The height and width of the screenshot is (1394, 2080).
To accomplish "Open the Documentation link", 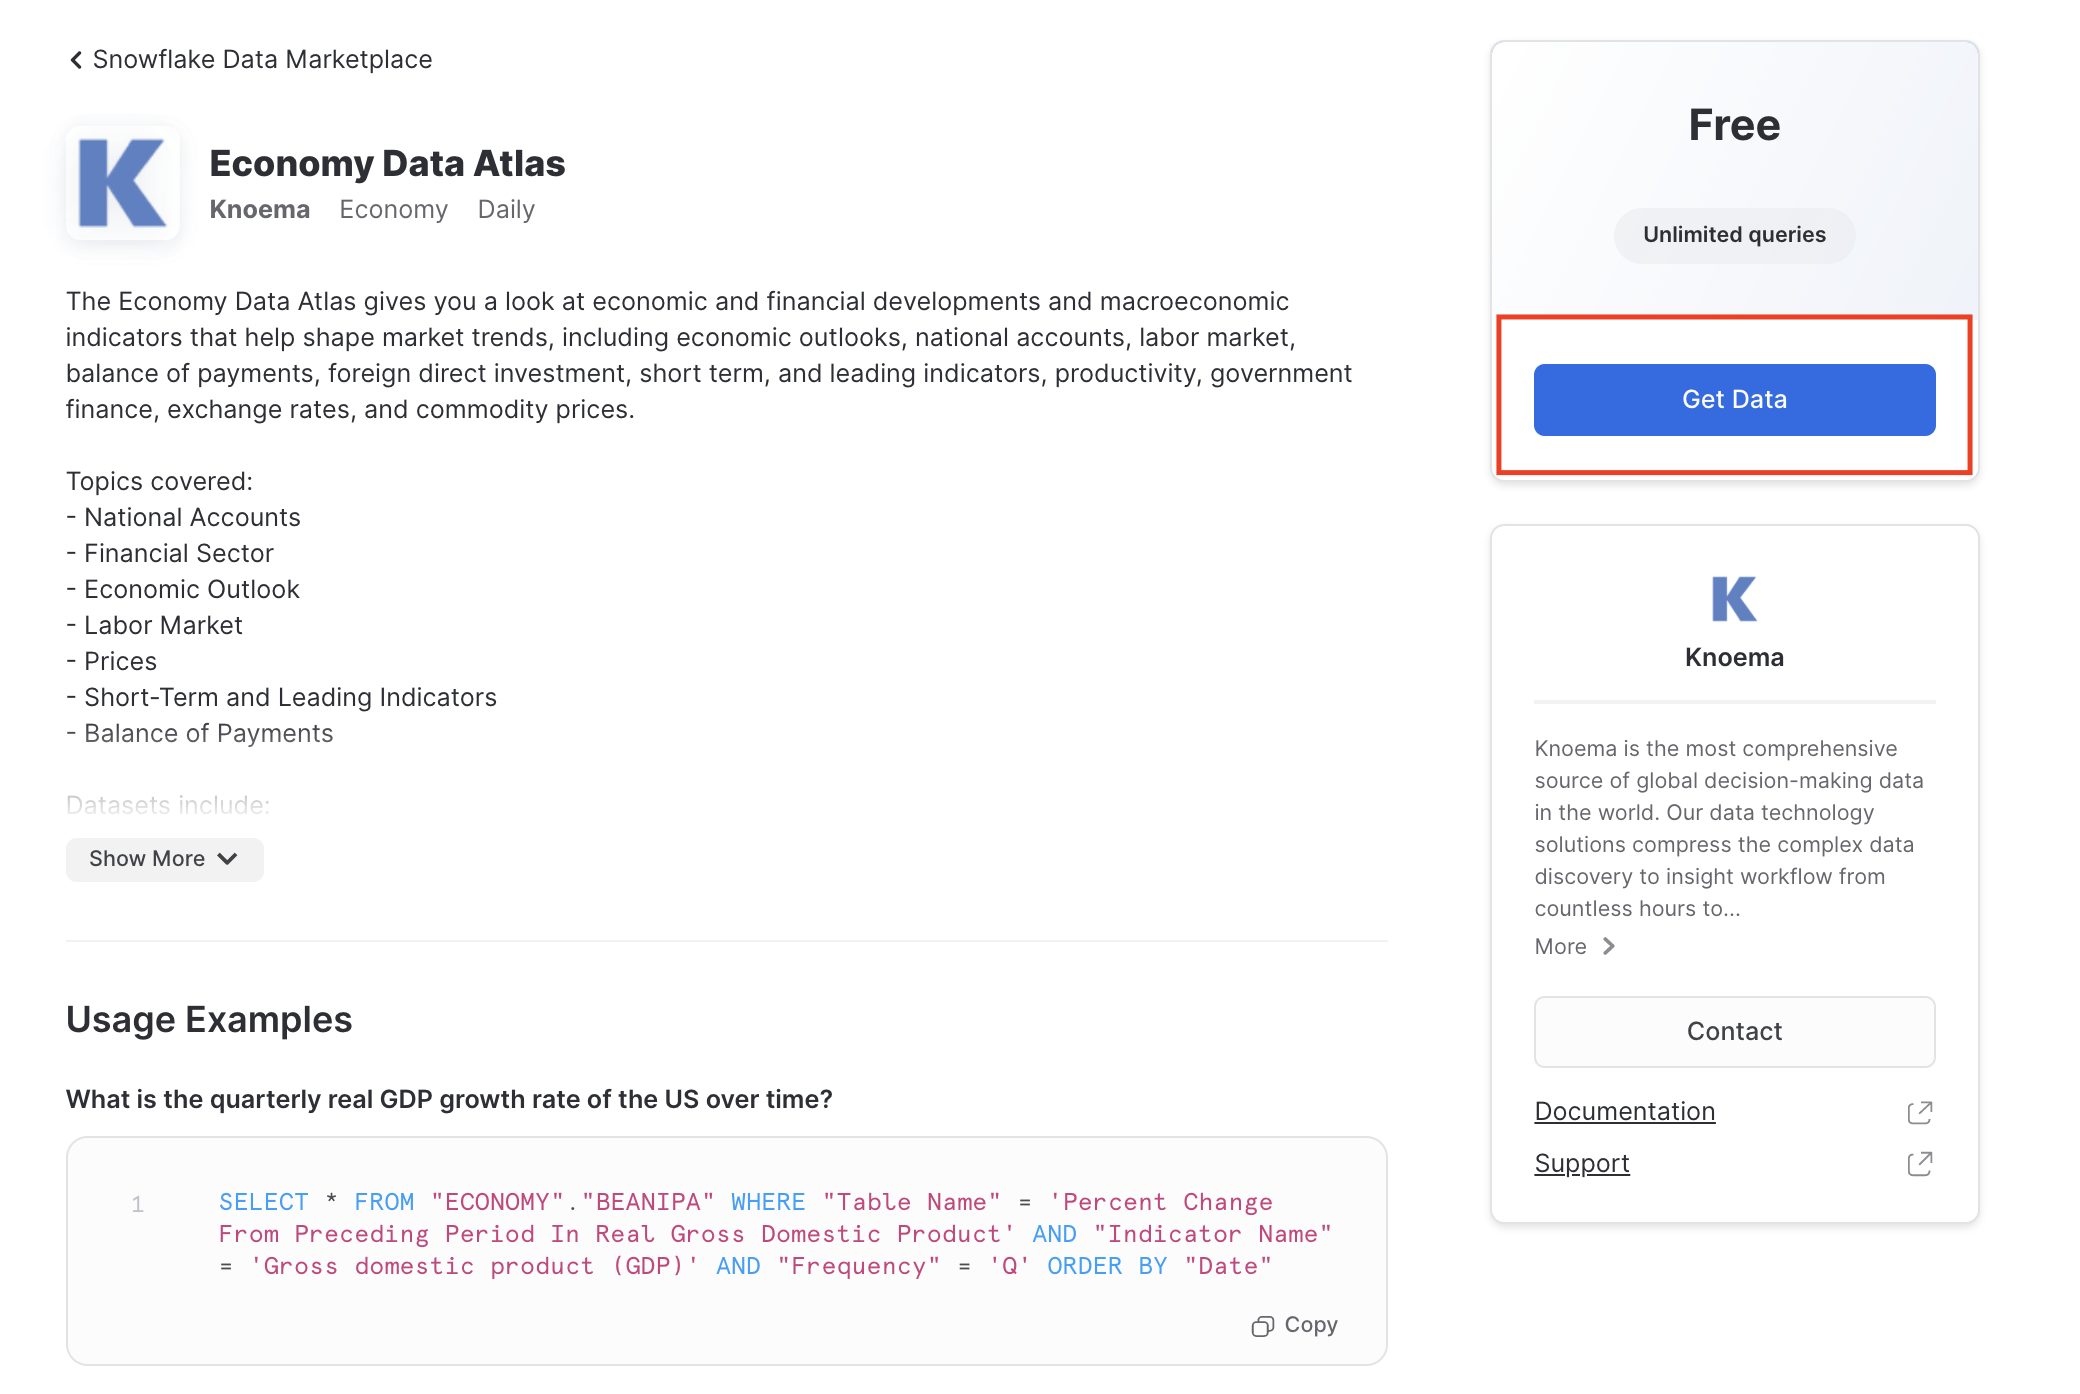I will (1624, 1111).
